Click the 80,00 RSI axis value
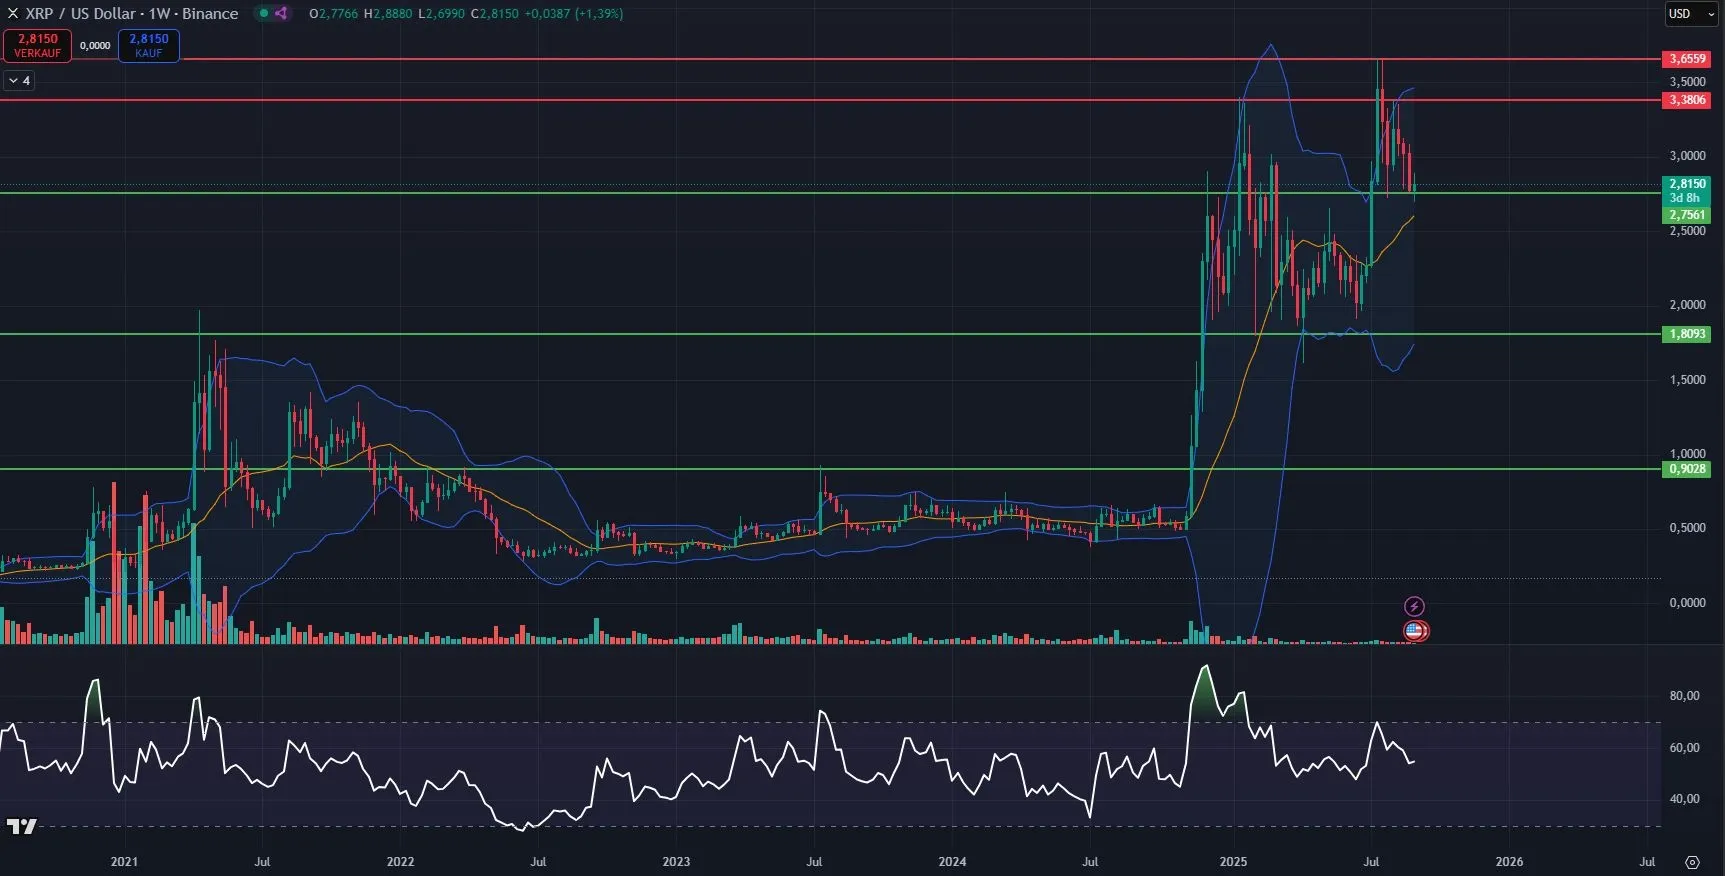The width and height of the screenshot is (1725, 876). coord(1684,696)
